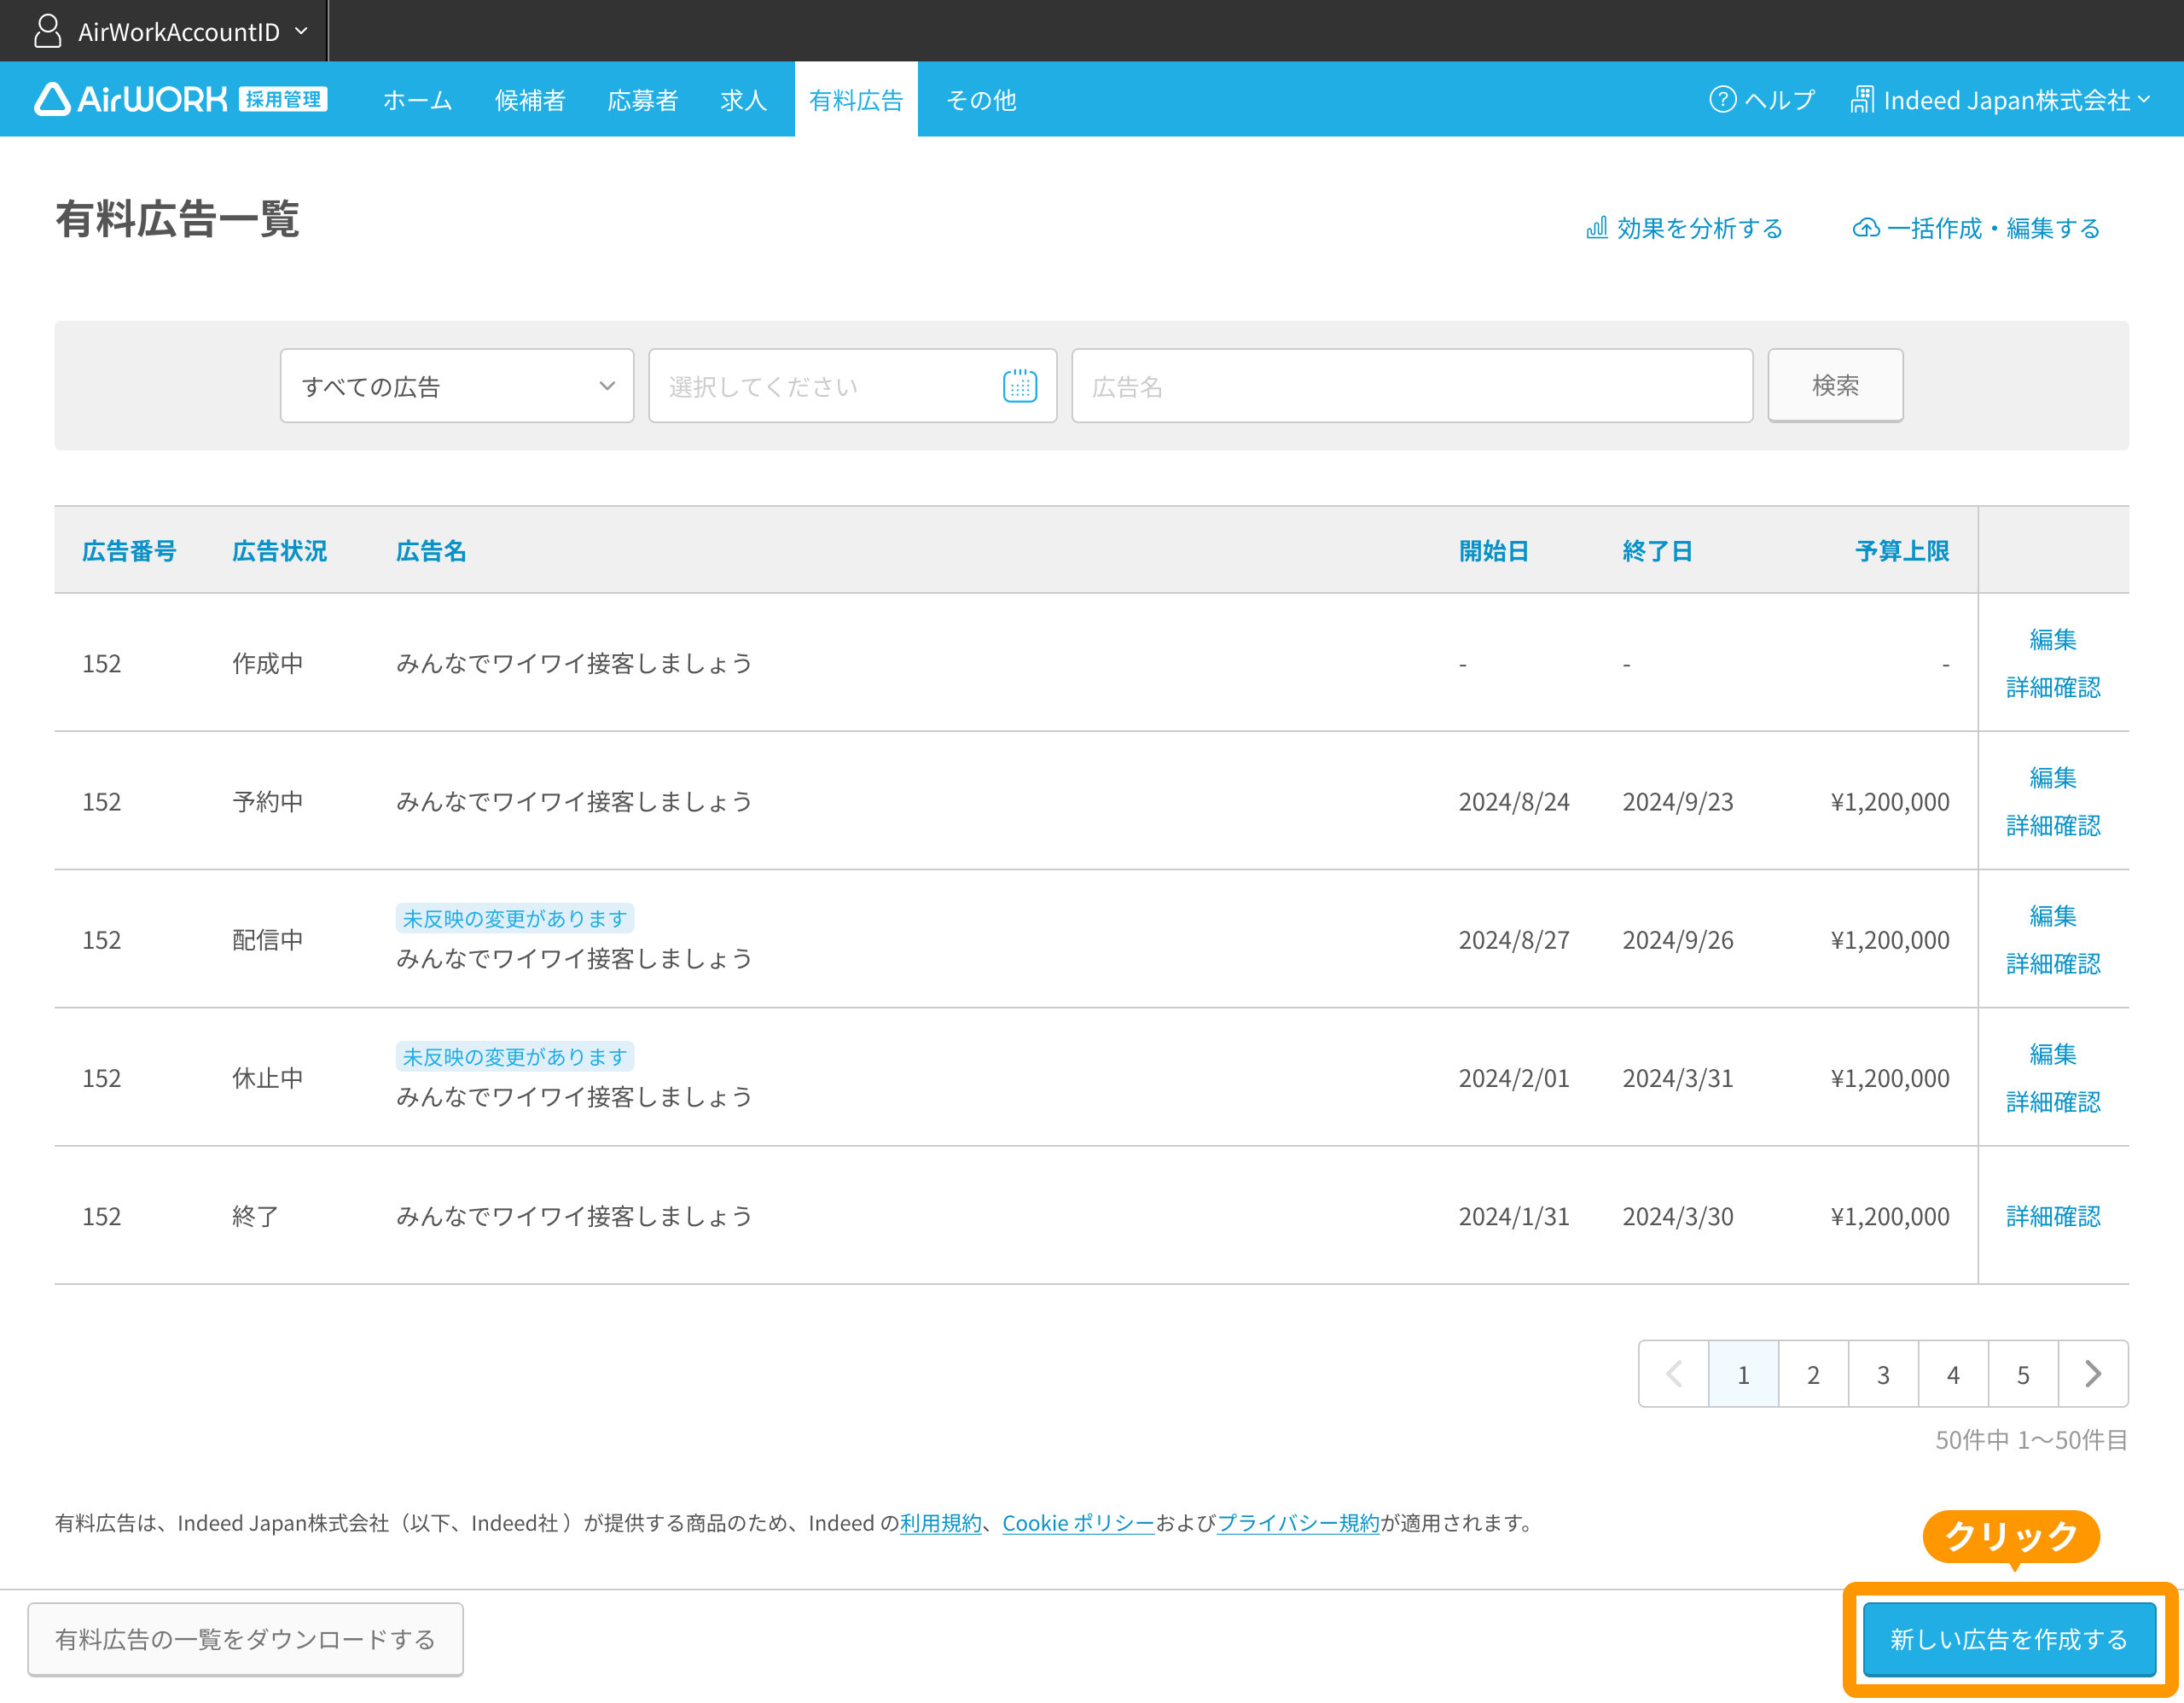Open the プライバシー規約 link
Screen dimensions: 2184x1703
[1297, 1522]
